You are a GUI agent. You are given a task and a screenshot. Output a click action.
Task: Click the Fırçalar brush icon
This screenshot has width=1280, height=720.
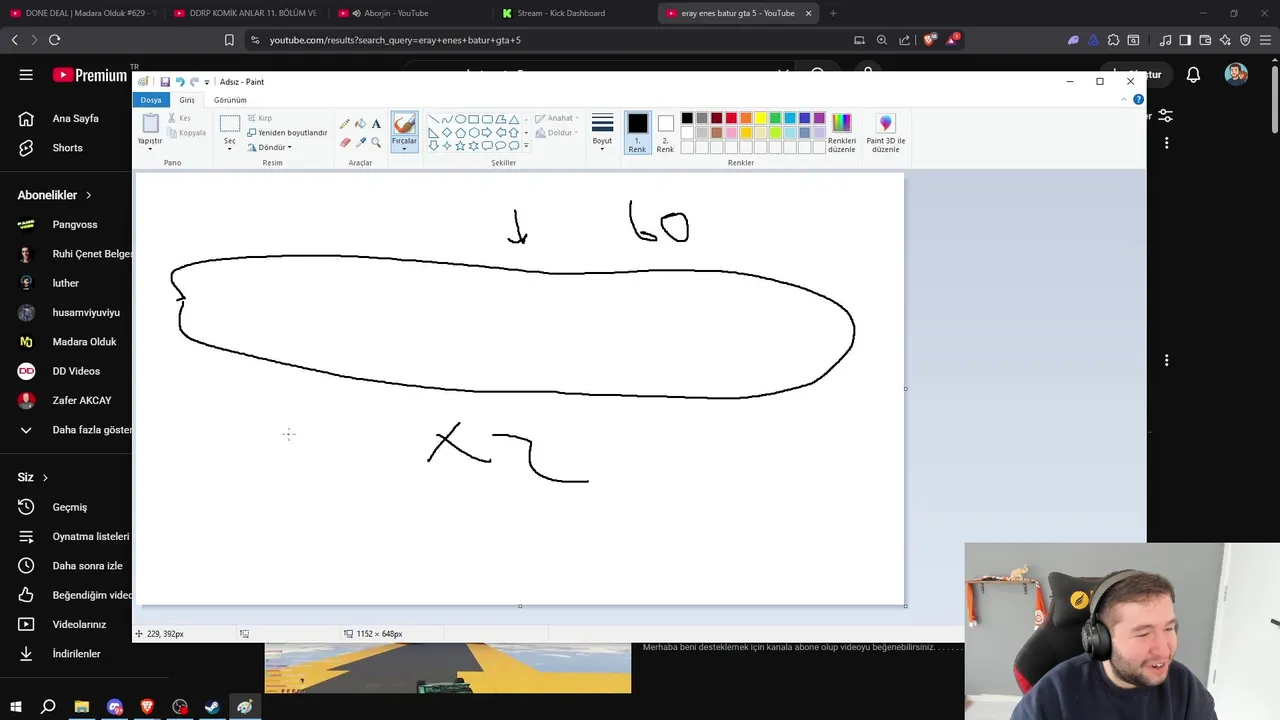pyautogui.click(x=404, y=123)
